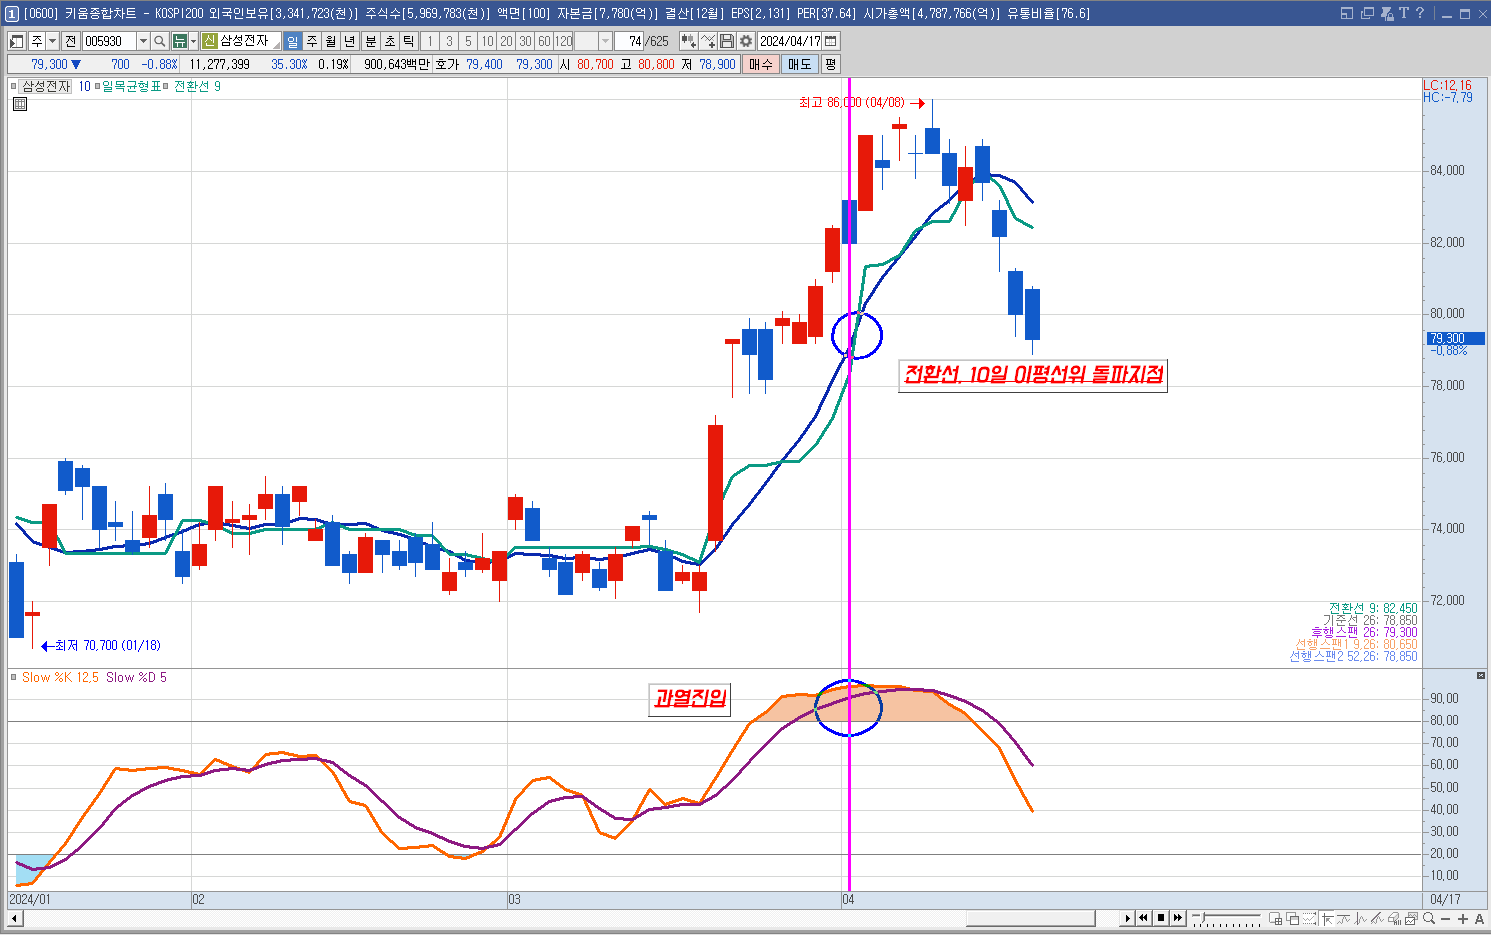The width and height of the screenshot is (1491, 935).
Task: Open the chart settings gear icon
Action: 745,41
